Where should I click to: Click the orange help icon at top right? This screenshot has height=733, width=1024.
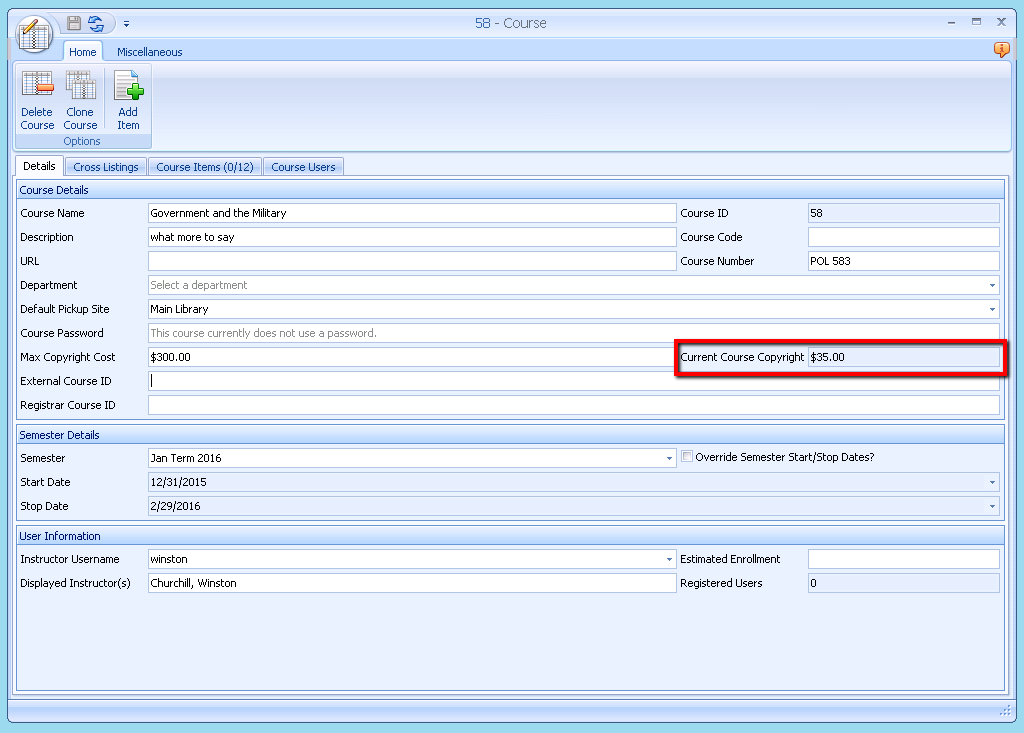click(x=1001, y=50)
